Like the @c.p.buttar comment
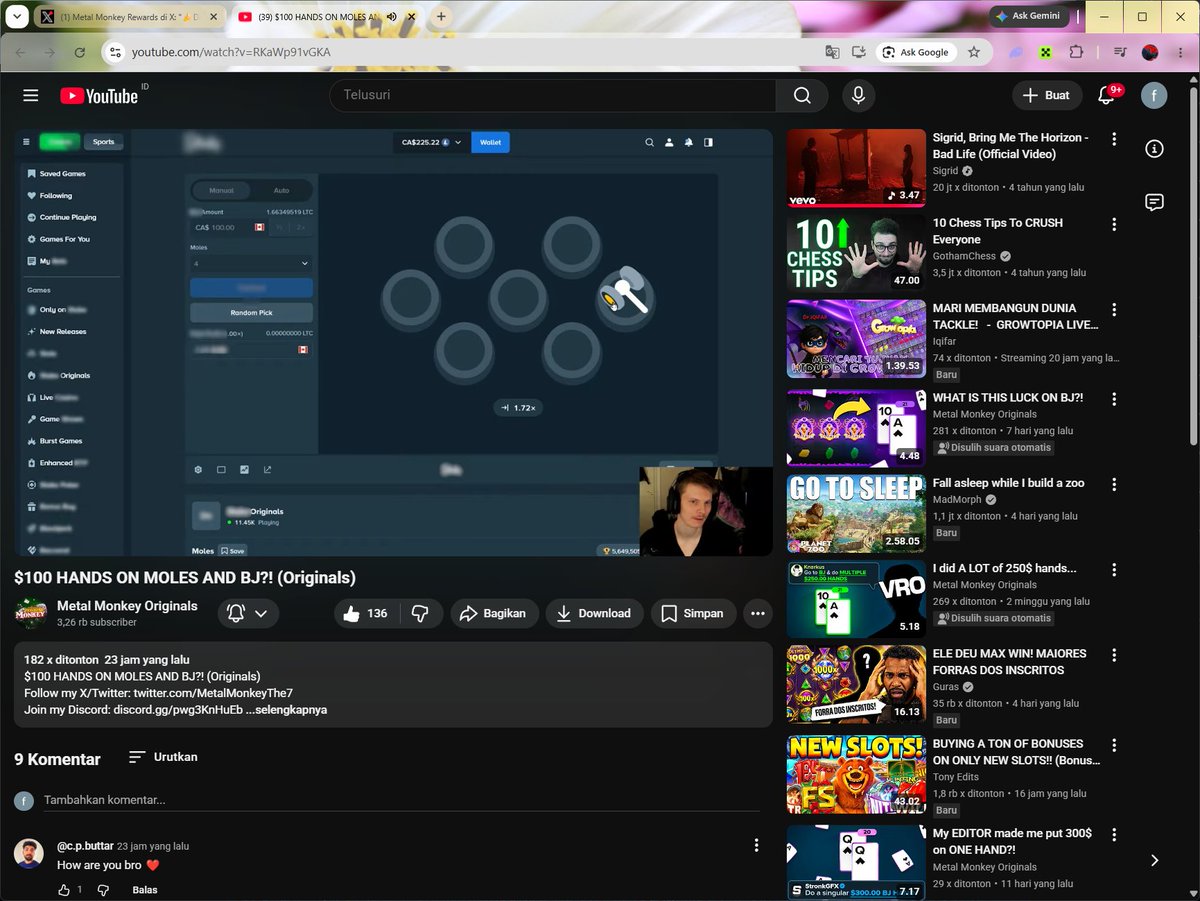Screen dimensions: 1200x901 [x=64, y=890]
